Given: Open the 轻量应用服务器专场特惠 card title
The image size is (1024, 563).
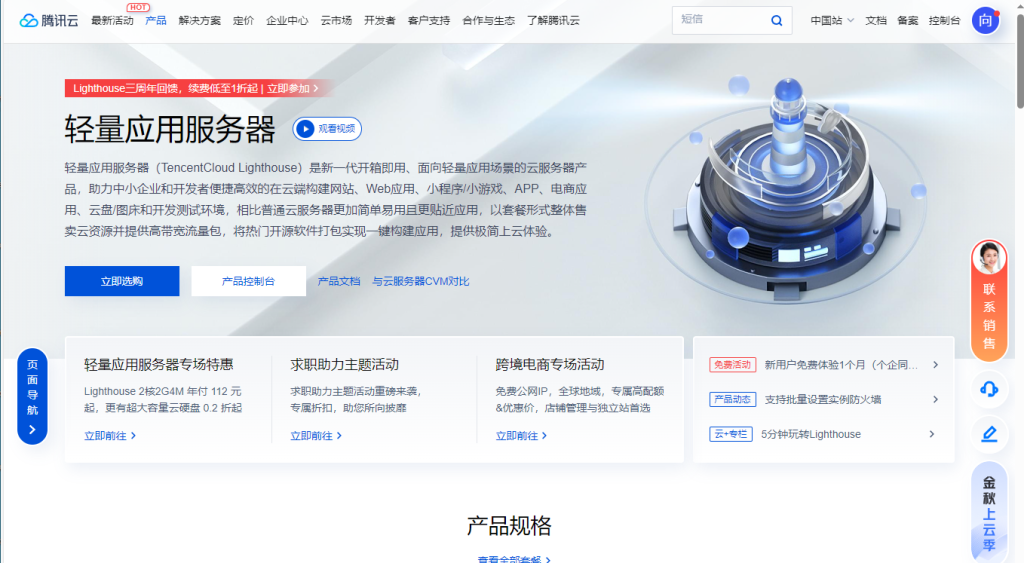Looking at the screenshot, I should 159,364.
